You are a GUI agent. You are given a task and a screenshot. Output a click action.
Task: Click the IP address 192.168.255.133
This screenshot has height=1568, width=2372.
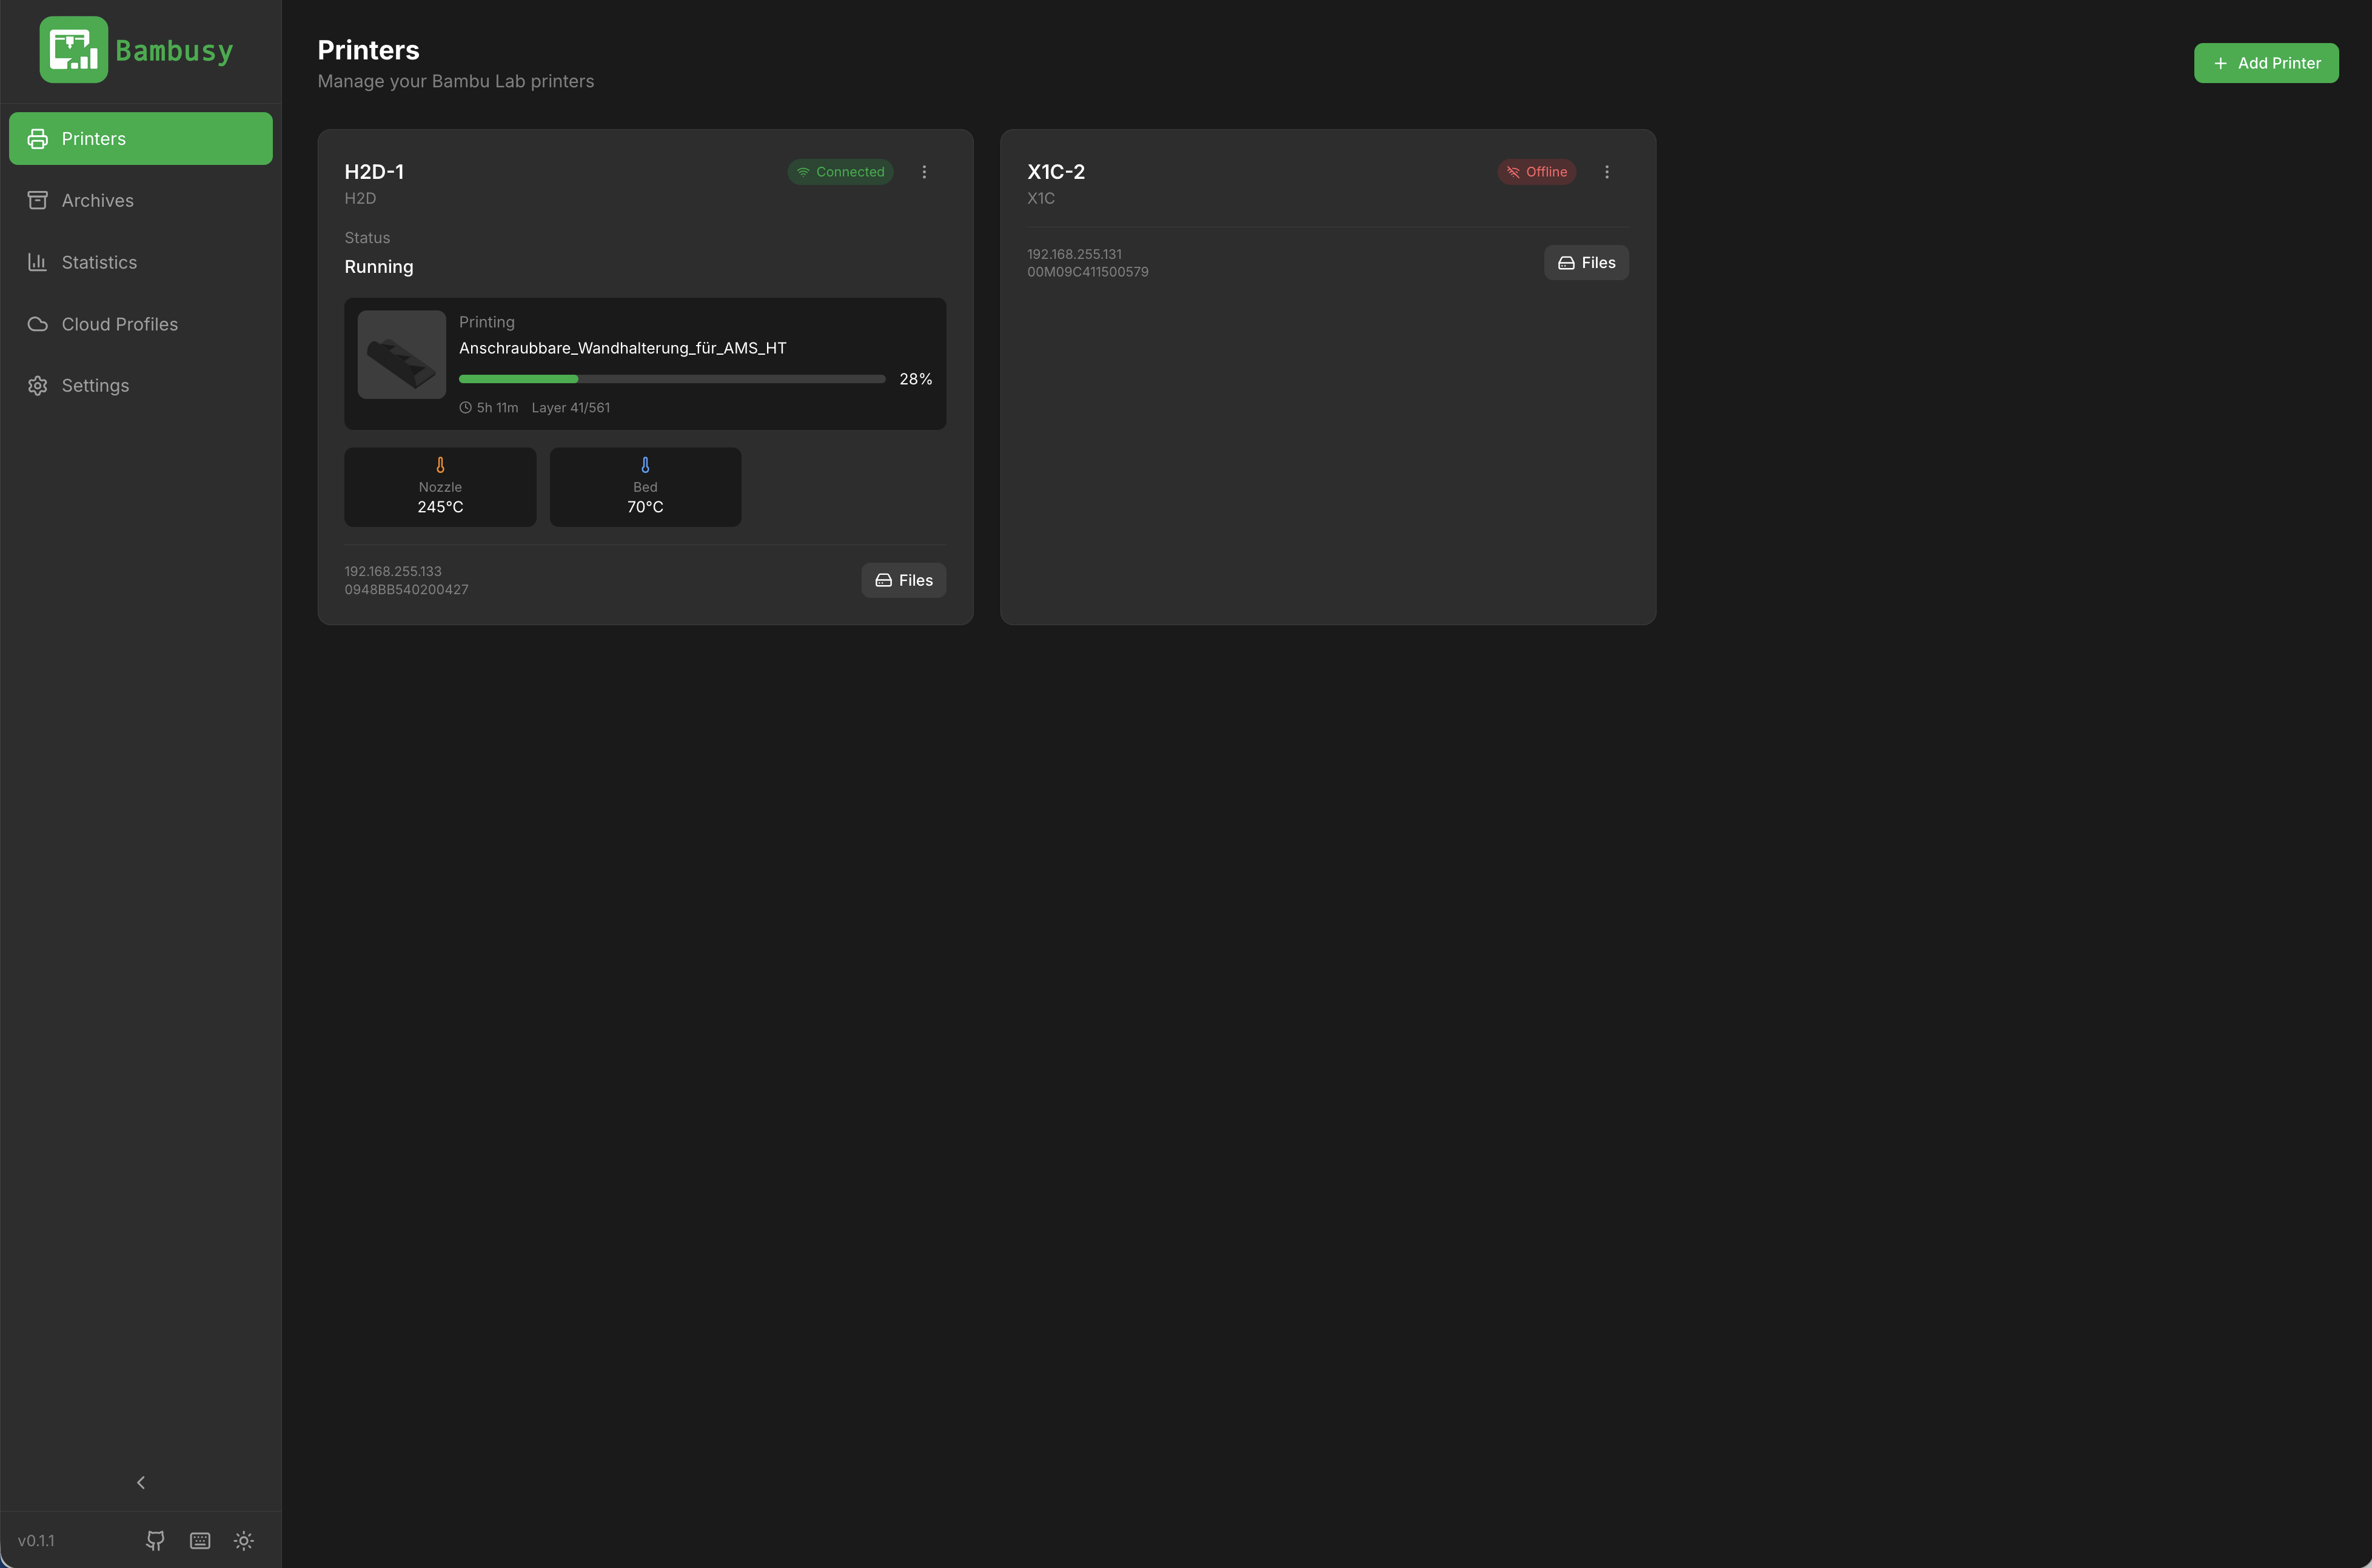pyautogui.click(x=393, y=571)
